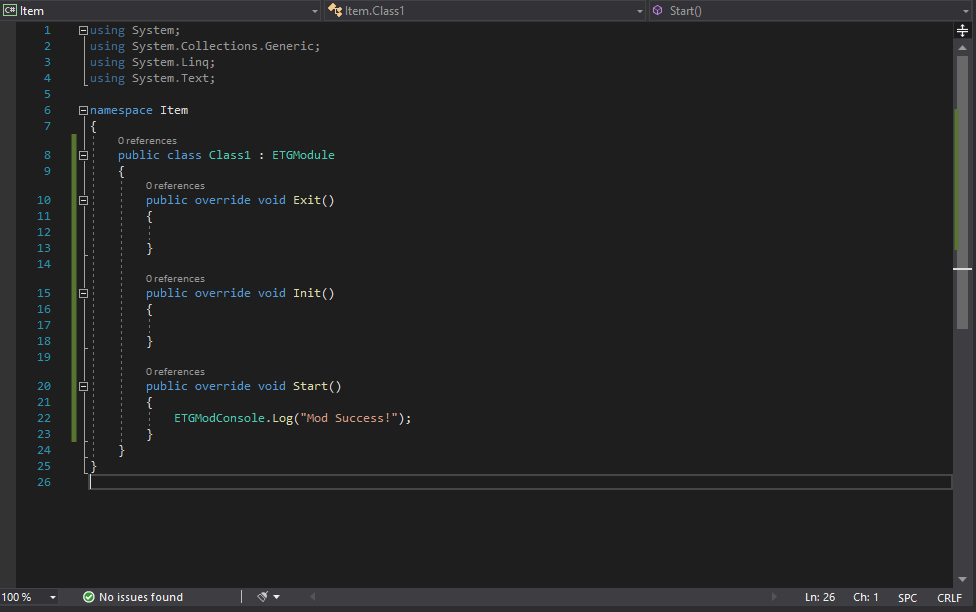Click the Ch: 1 column indicator
This screenshot has height=612, width=976.
(x=865, y=597)
